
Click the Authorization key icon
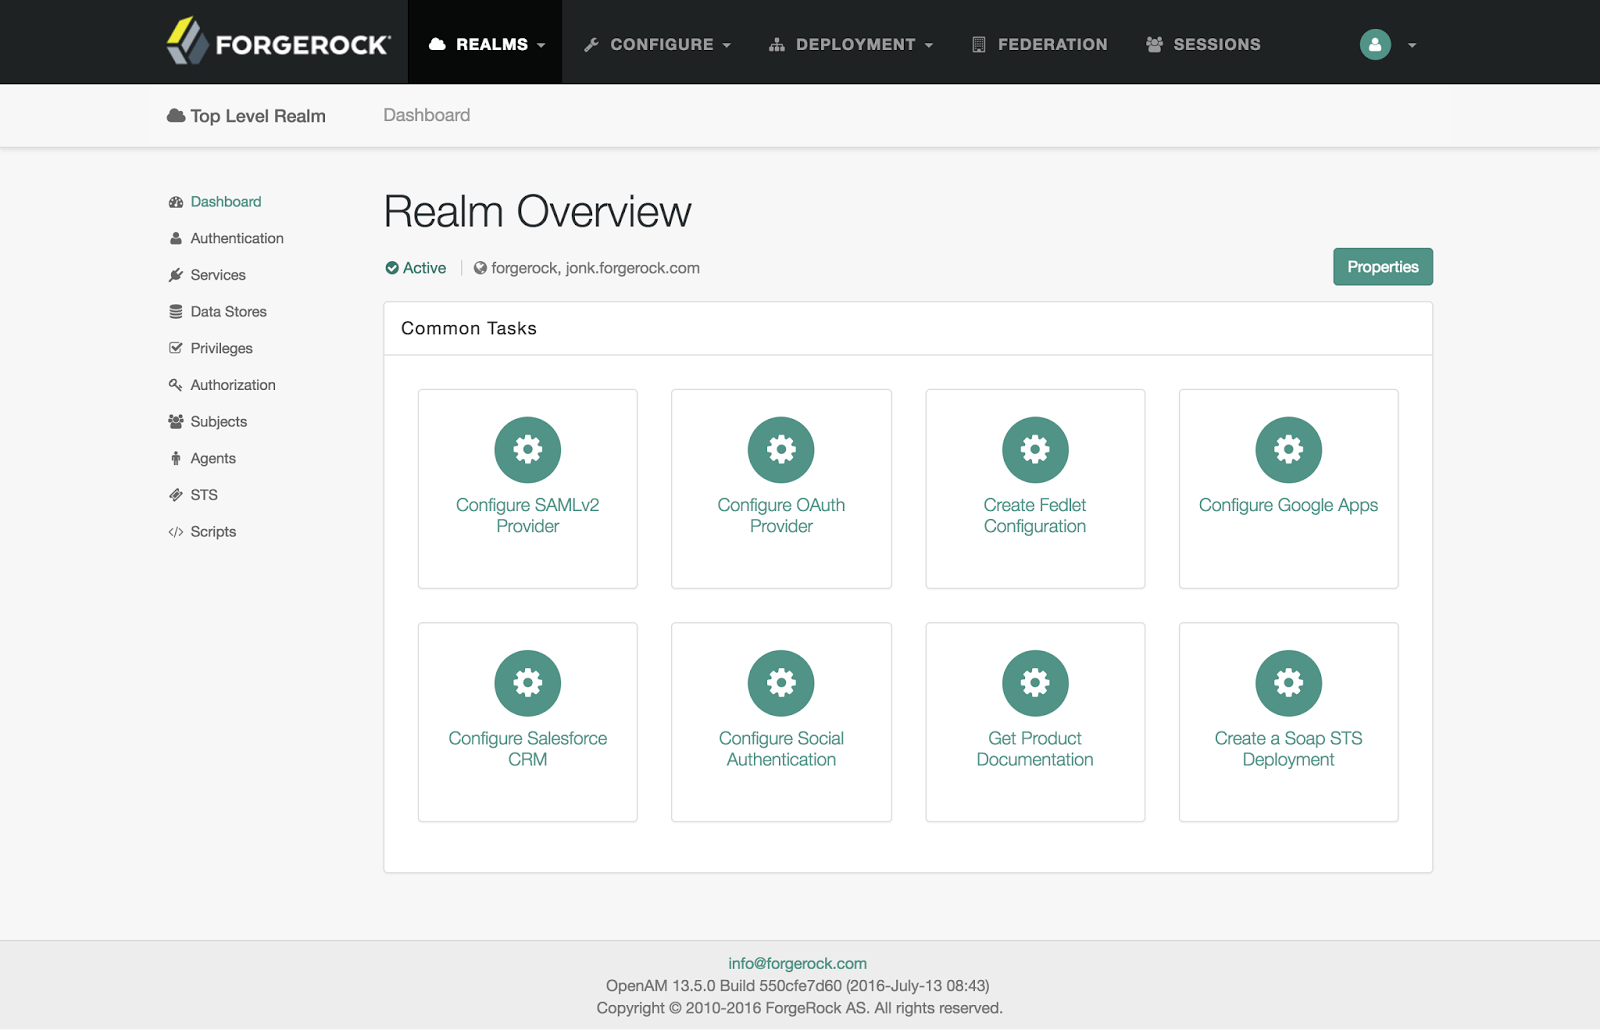(x=176, y=385)
